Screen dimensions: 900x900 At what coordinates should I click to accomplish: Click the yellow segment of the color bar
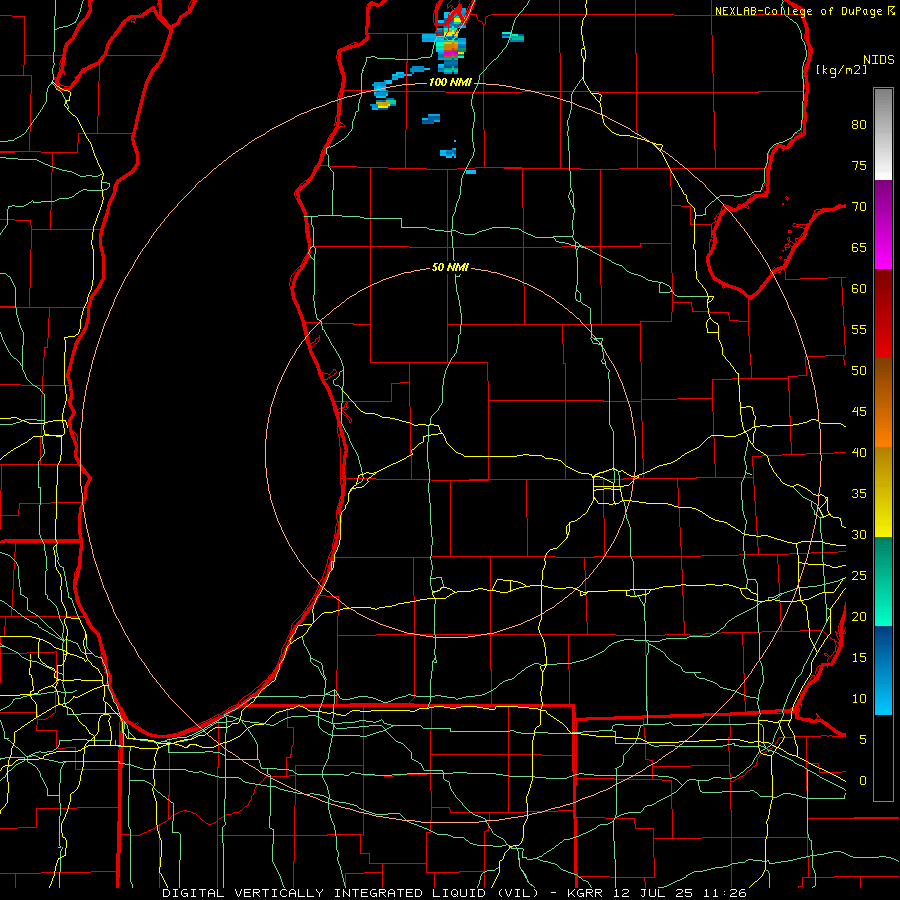point(883,492)
